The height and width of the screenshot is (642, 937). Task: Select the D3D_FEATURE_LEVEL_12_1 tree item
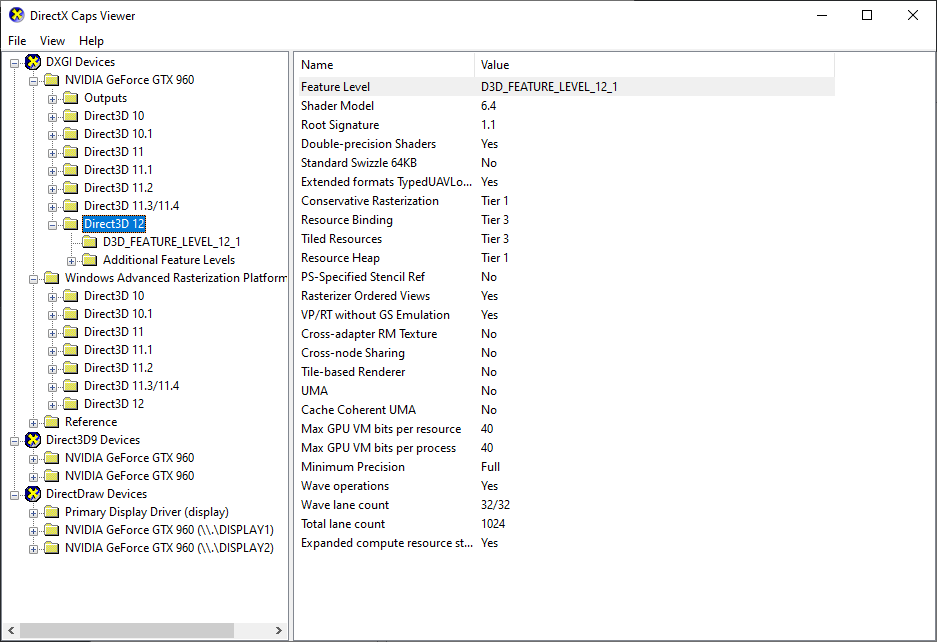(172, 242)
